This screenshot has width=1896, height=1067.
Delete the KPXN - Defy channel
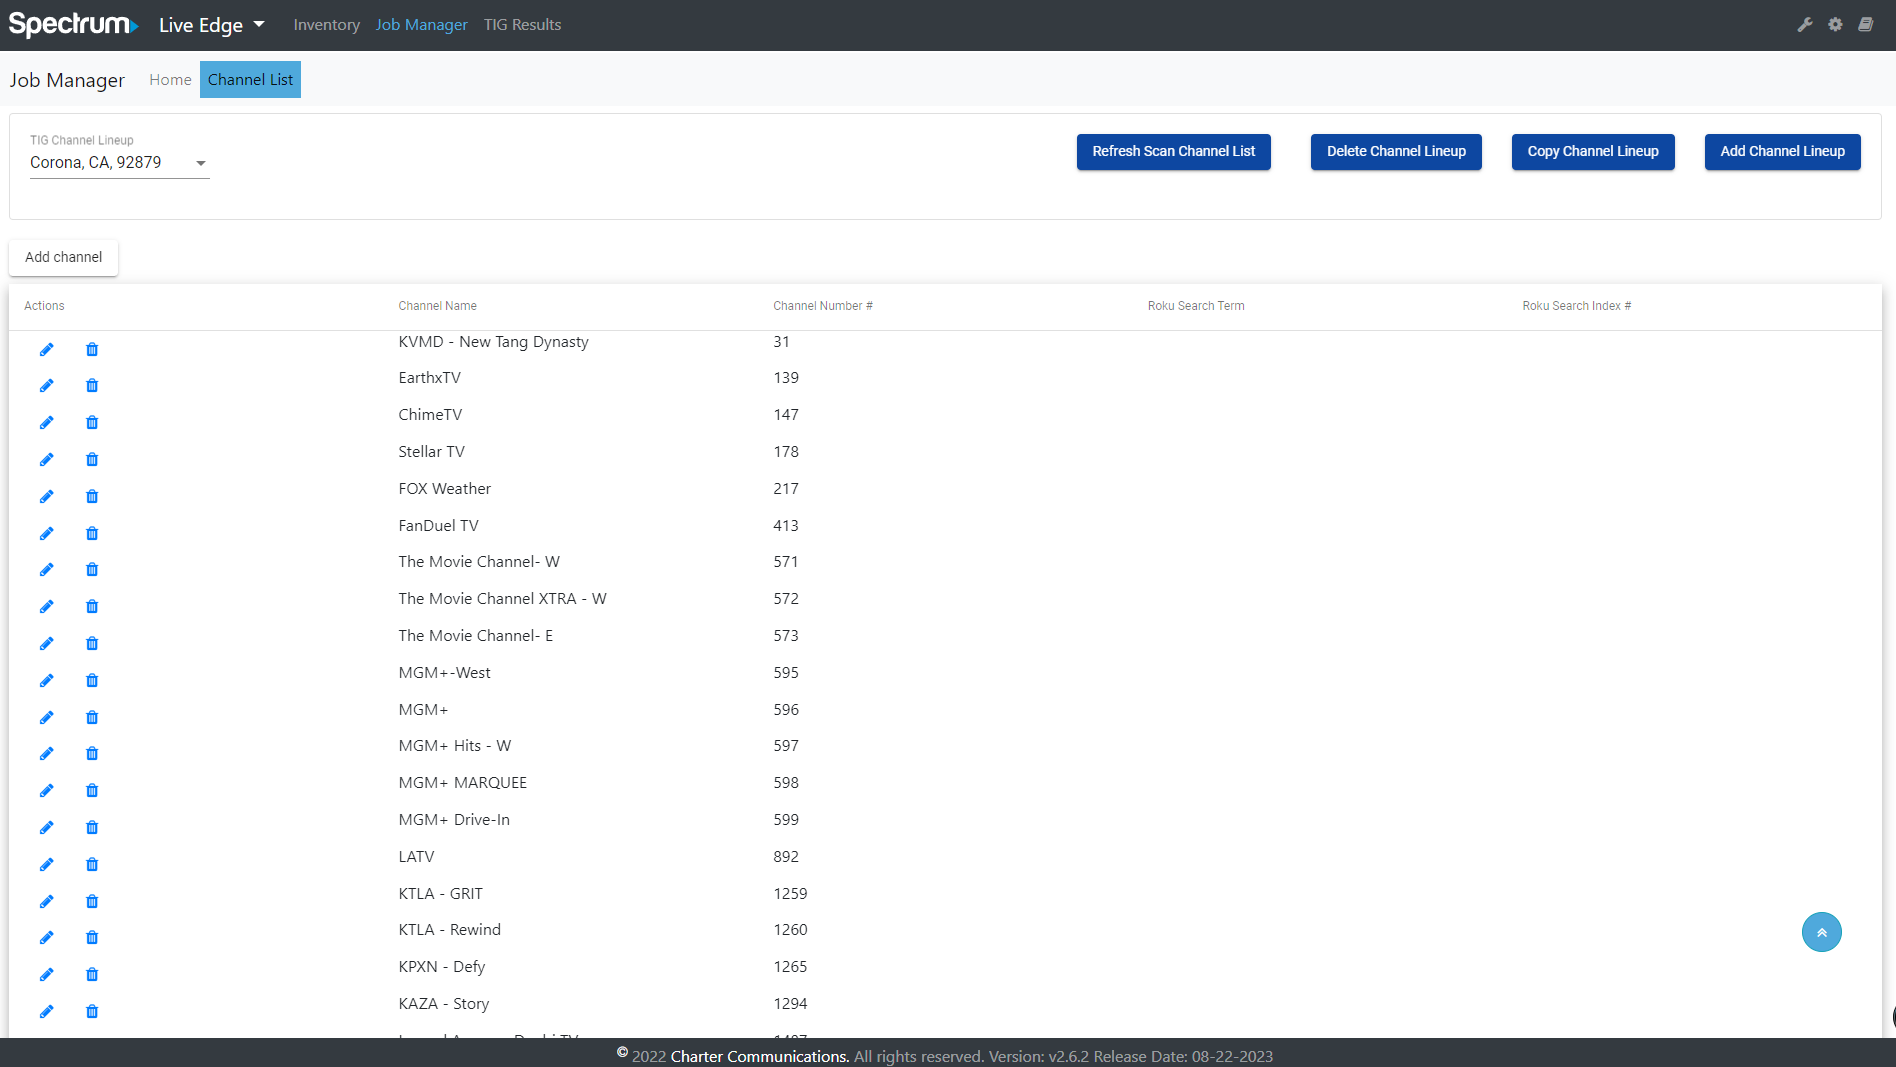coord(92,975)
